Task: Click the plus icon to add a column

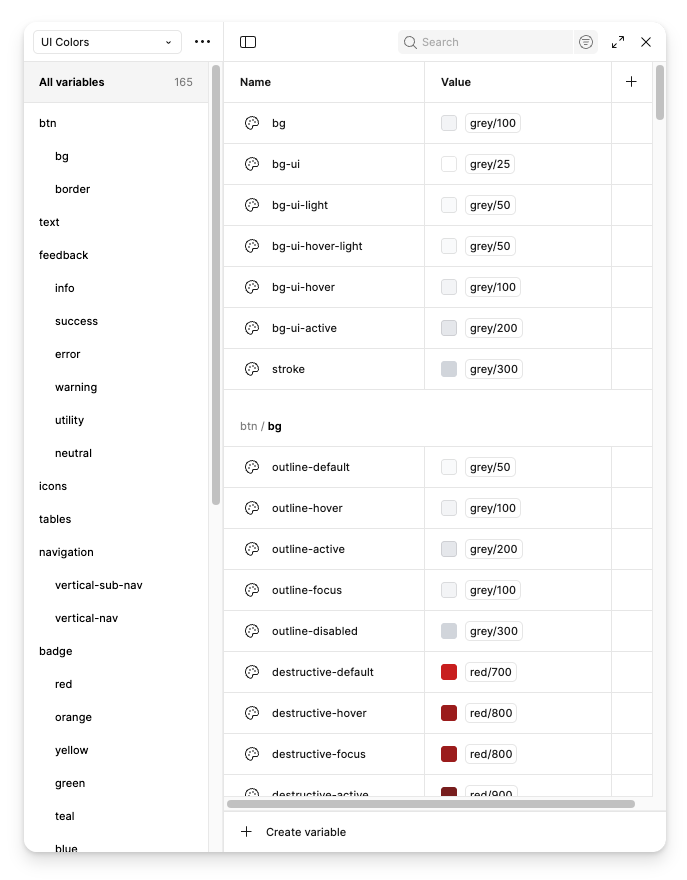Action: (x=631, y=82)
